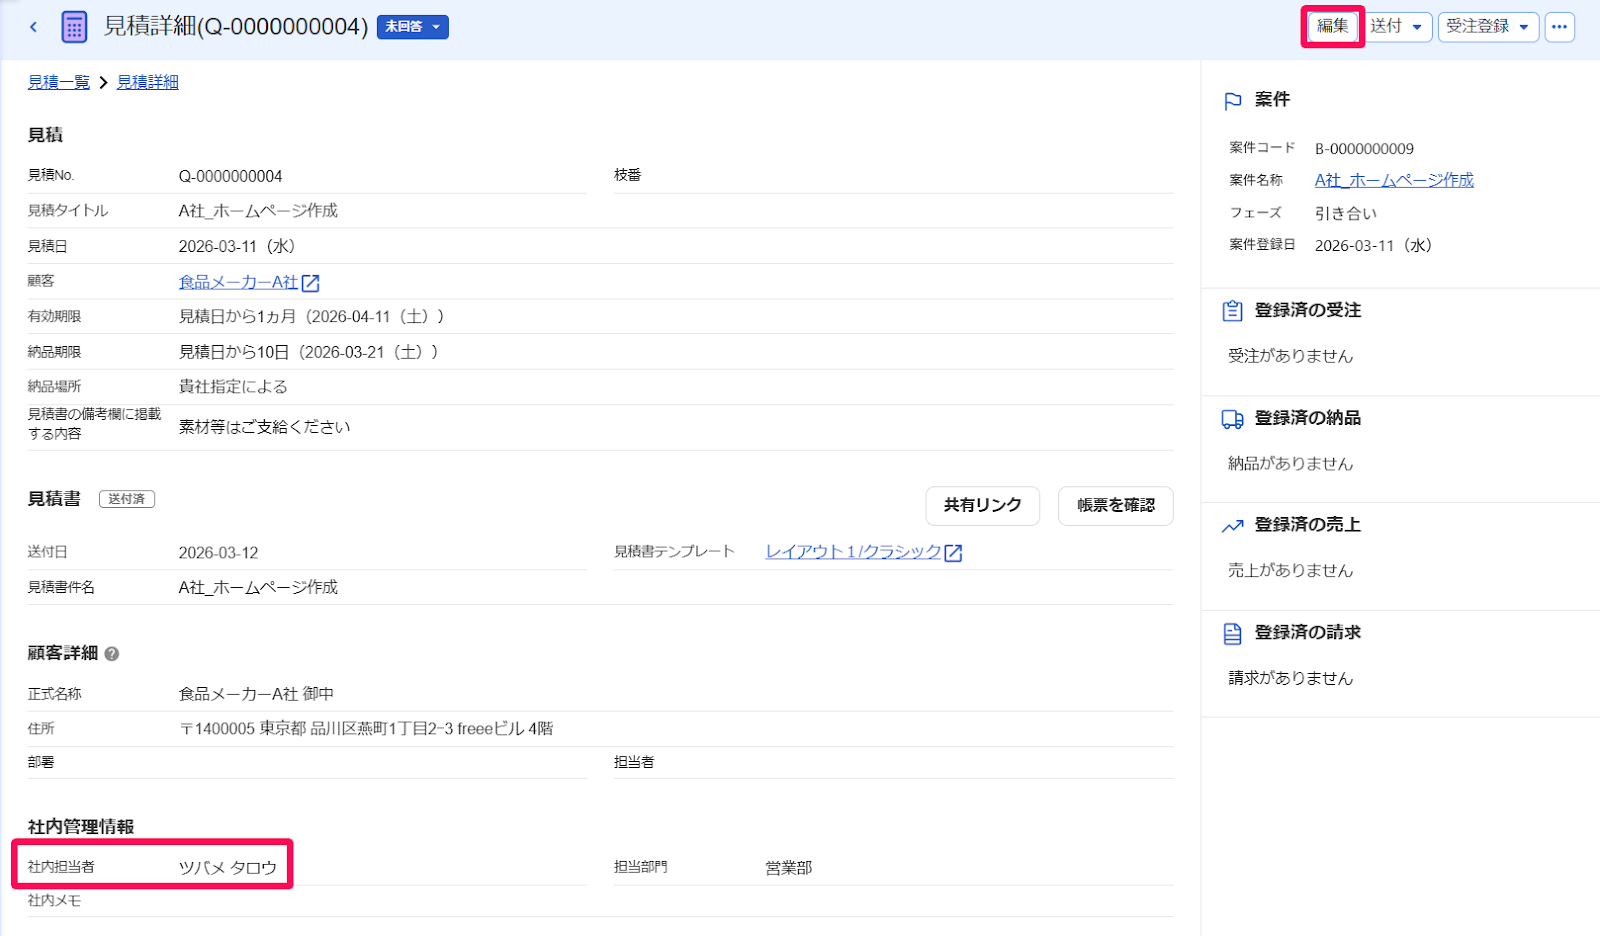Open the 受注登録 dropdown button
Viewport: 1600px width, 936px height.
point(1488,27)
